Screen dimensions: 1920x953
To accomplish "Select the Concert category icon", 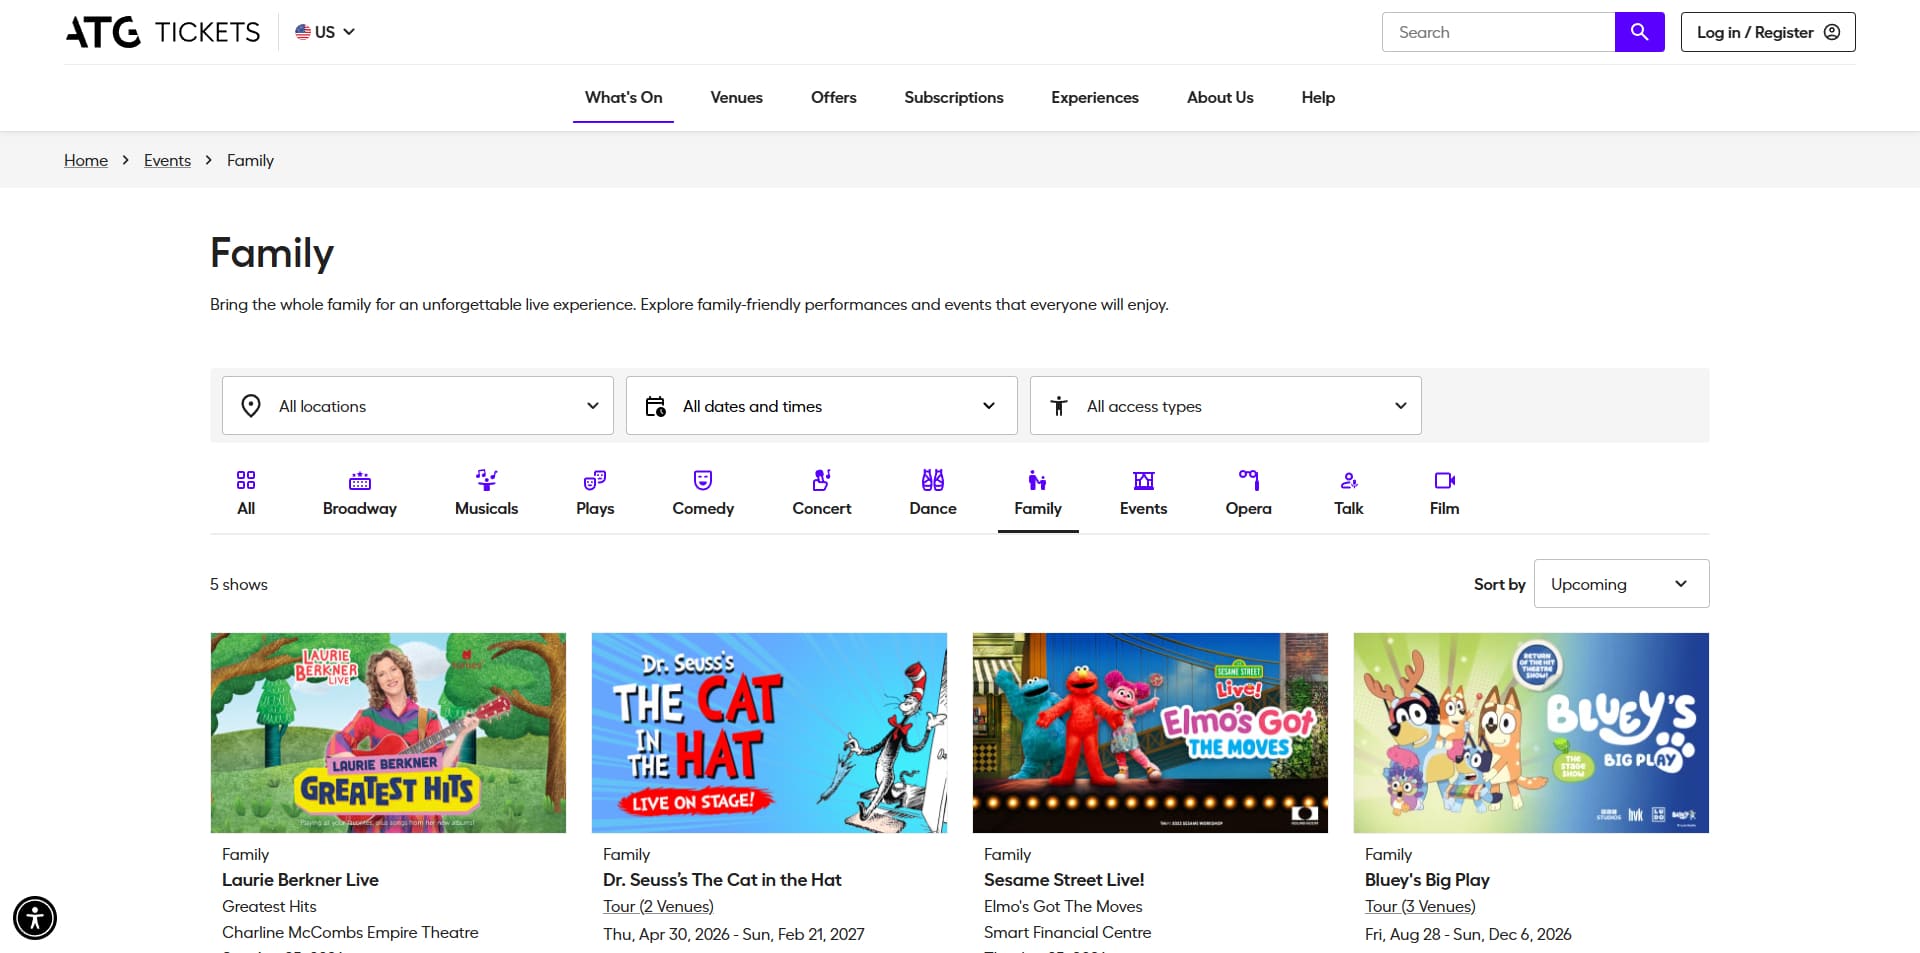I will (822, 480).
